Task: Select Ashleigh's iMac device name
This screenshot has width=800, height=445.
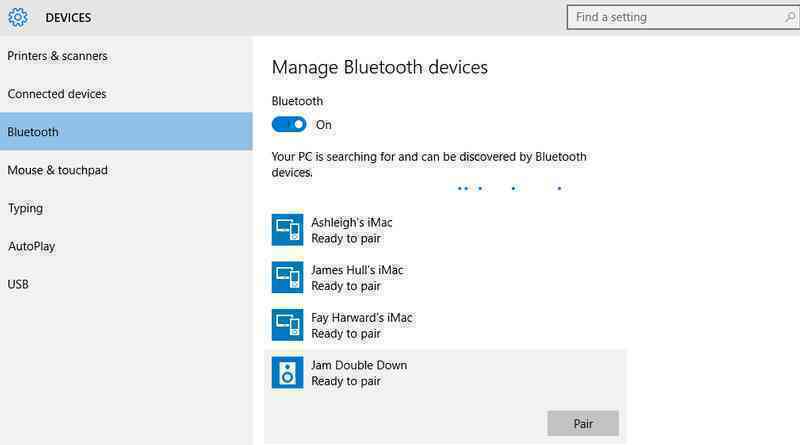Action: [x=352, y=222]
